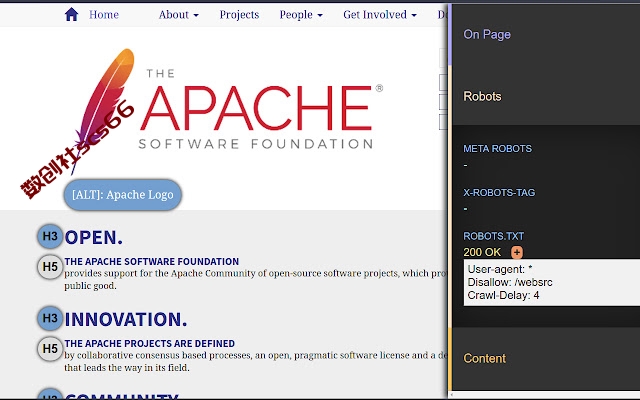Click the 'Crawl-Delay: 4' line
This screenshot has height=400, width=640.
point(503,295)
